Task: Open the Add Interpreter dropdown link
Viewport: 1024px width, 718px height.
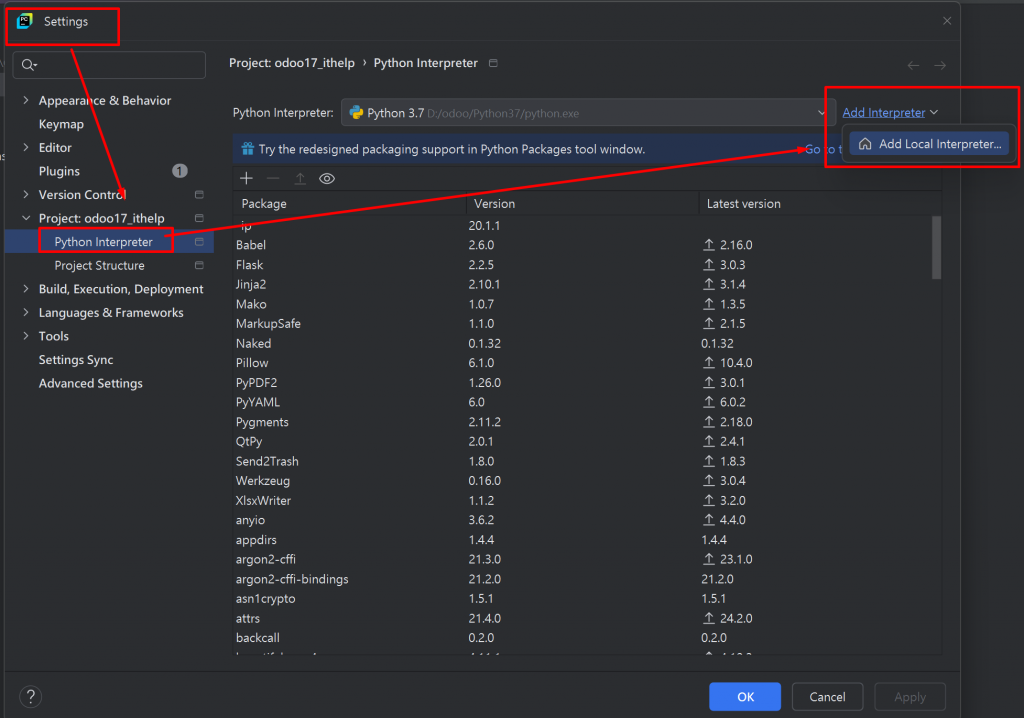Action: click(889, 112)
